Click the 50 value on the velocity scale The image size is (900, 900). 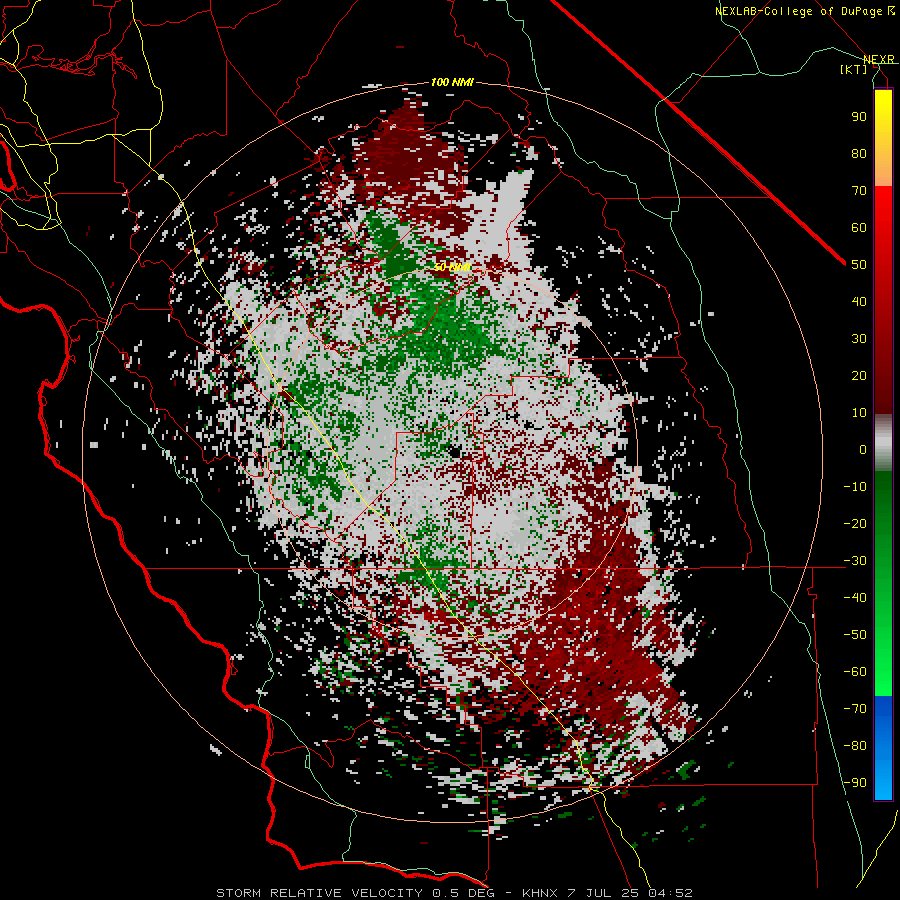tap(859, 265)
